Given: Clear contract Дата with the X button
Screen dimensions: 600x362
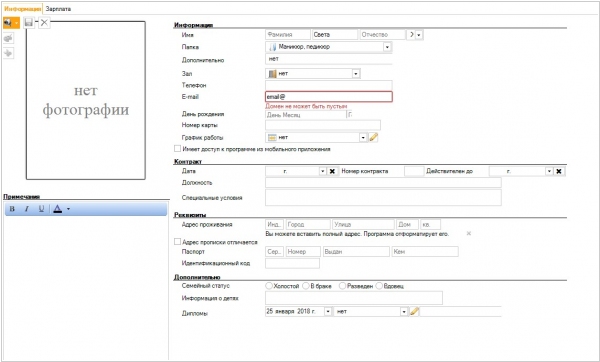Looking at the screenshot, I should pyautogui.click(x=332, y=171).
